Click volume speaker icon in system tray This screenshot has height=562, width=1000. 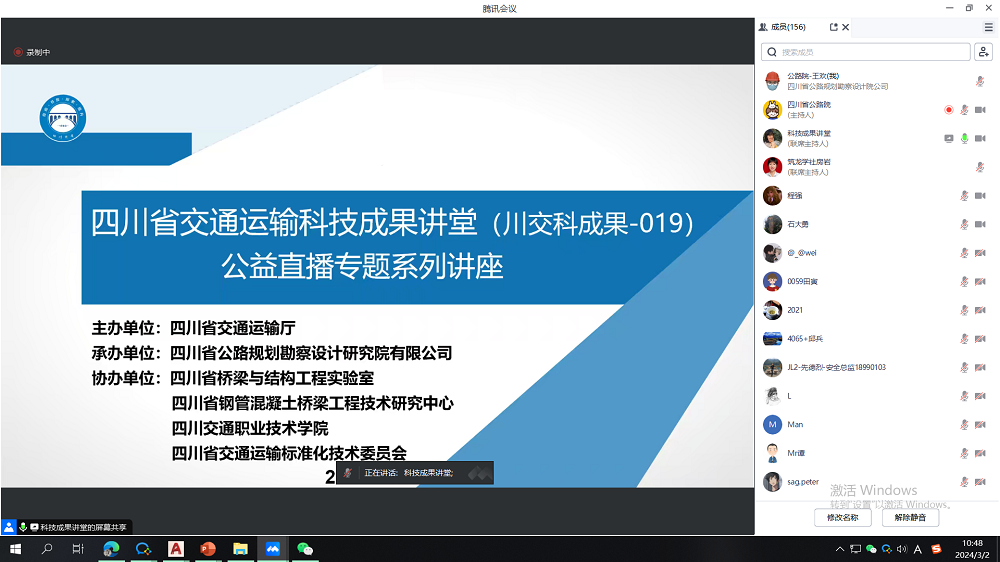pos(902,549)
